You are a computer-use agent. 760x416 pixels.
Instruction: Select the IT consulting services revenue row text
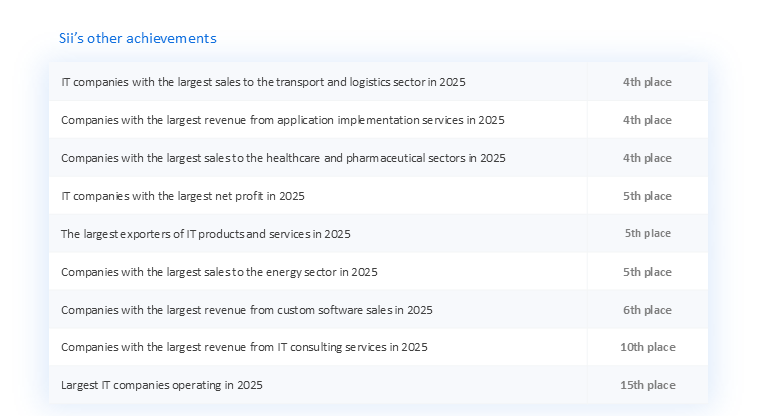[244, 347]
